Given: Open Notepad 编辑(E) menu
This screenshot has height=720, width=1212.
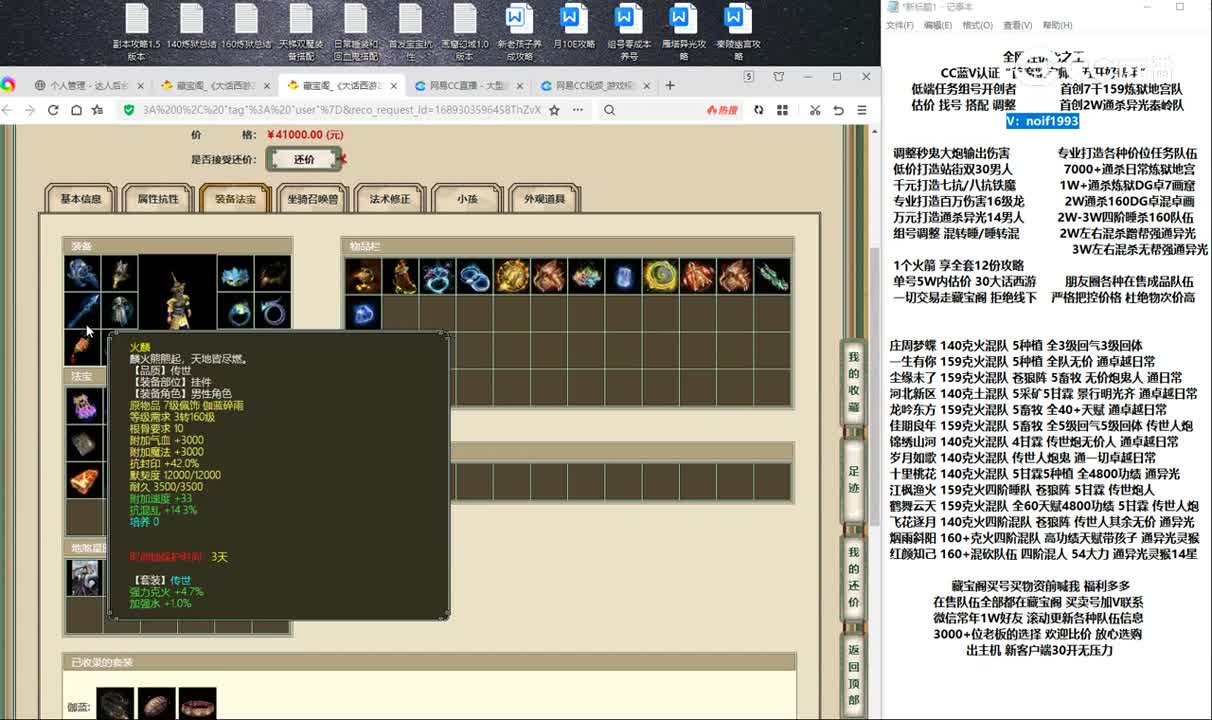Looking at the screenshot, I should [x=938, y=25].
